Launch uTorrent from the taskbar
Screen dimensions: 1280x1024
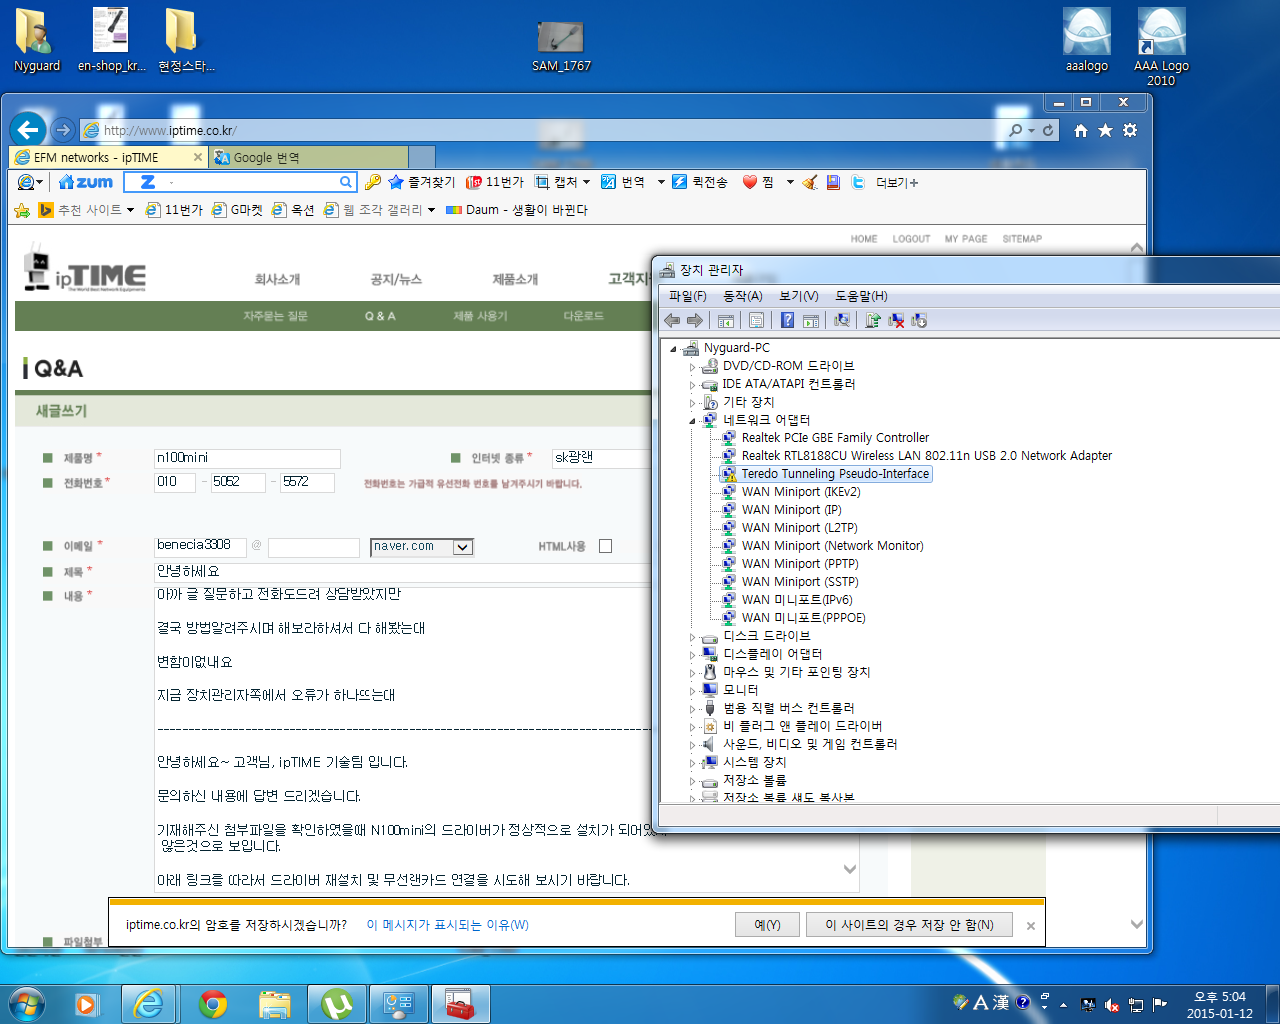tap(337, 1003)
